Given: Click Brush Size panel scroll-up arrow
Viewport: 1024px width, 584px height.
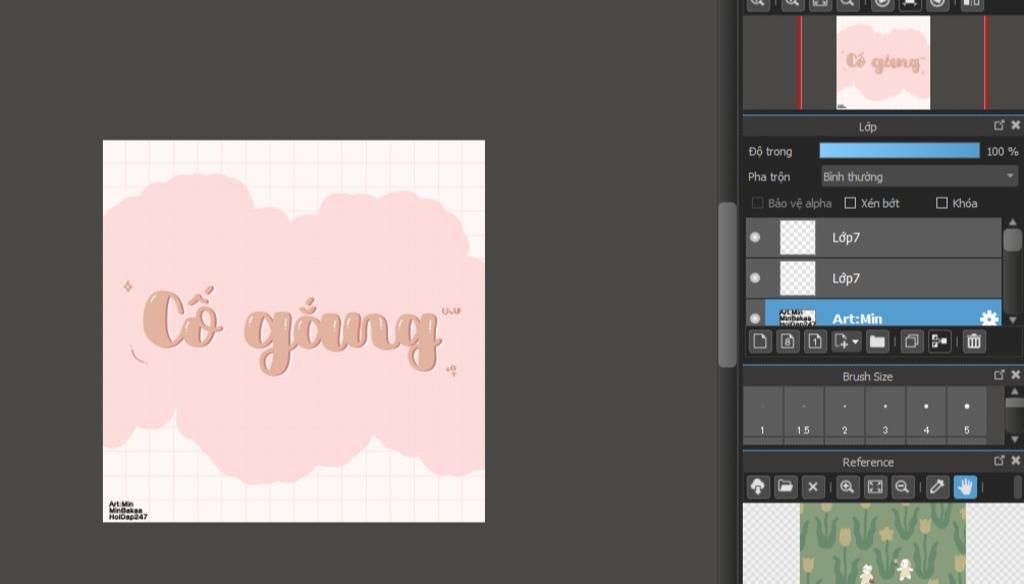Looking at the screenshot, I should [x=1014, y=391].
